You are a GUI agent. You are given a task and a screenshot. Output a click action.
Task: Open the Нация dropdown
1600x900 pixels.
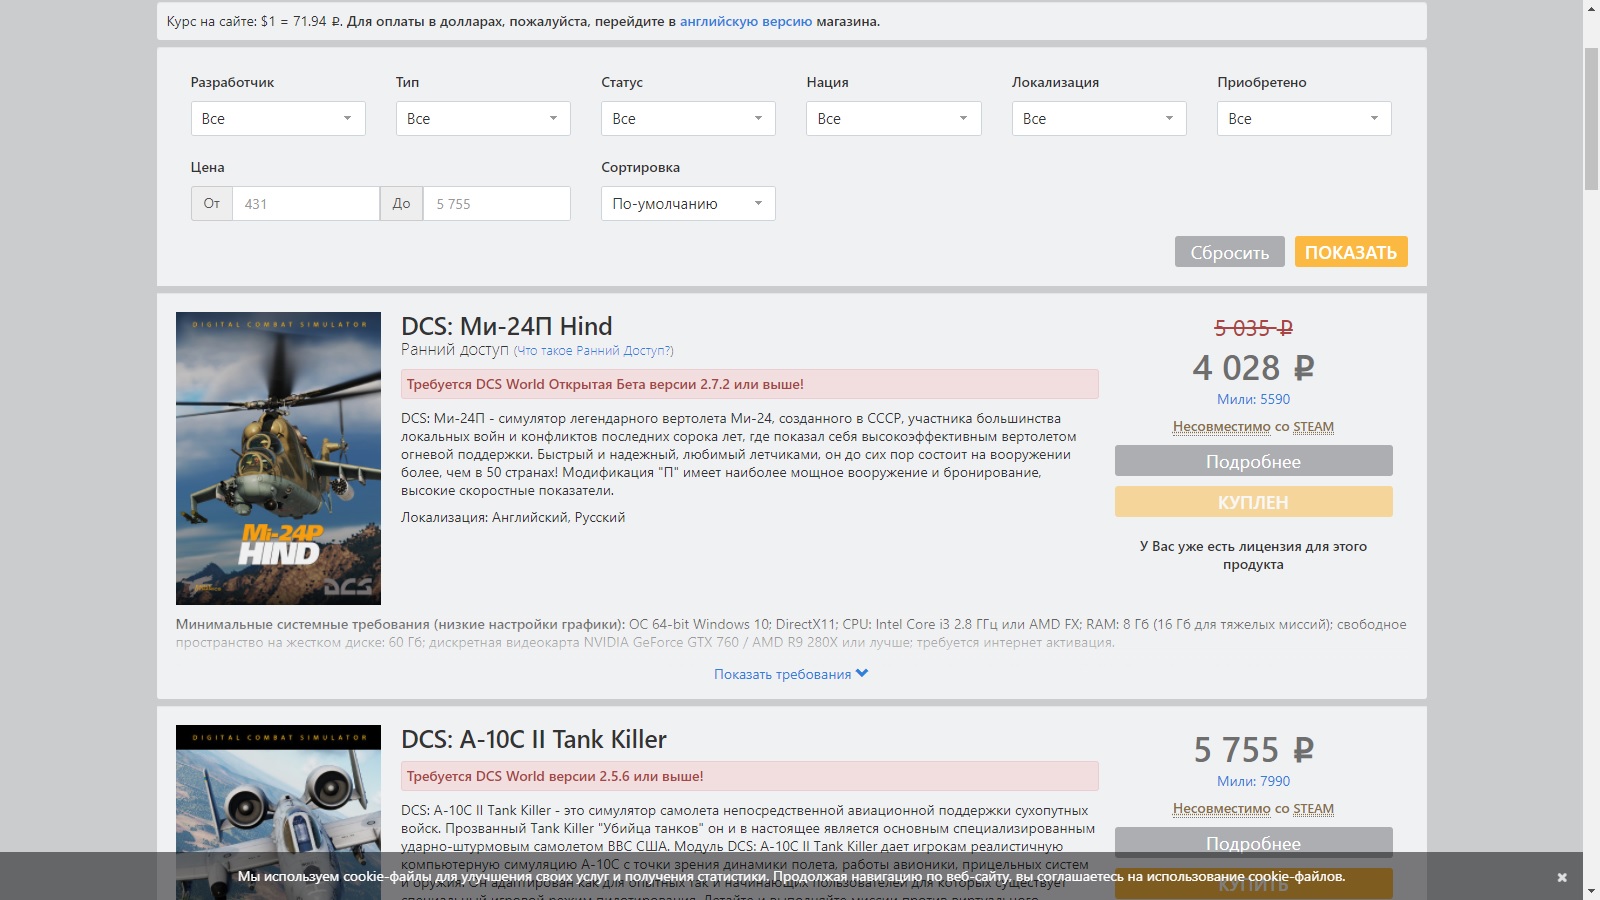tap(894, 118)
